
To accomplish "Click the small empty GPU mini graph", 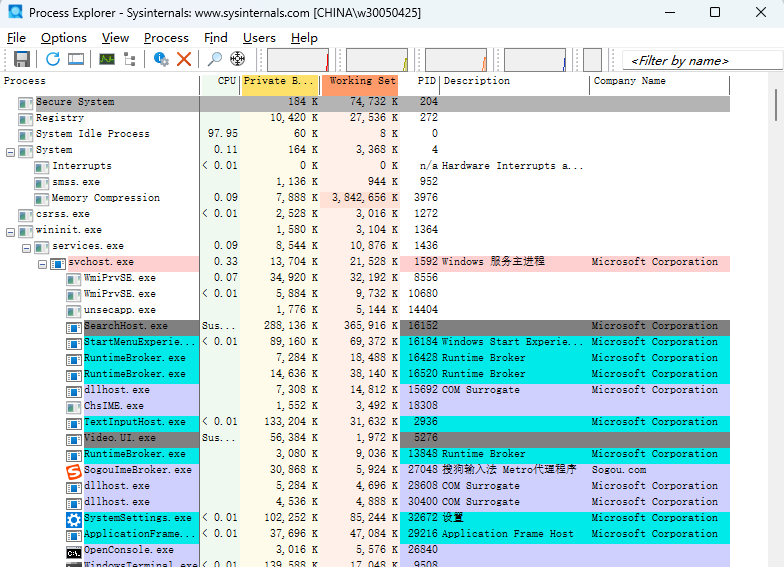I will click(592, 60).
